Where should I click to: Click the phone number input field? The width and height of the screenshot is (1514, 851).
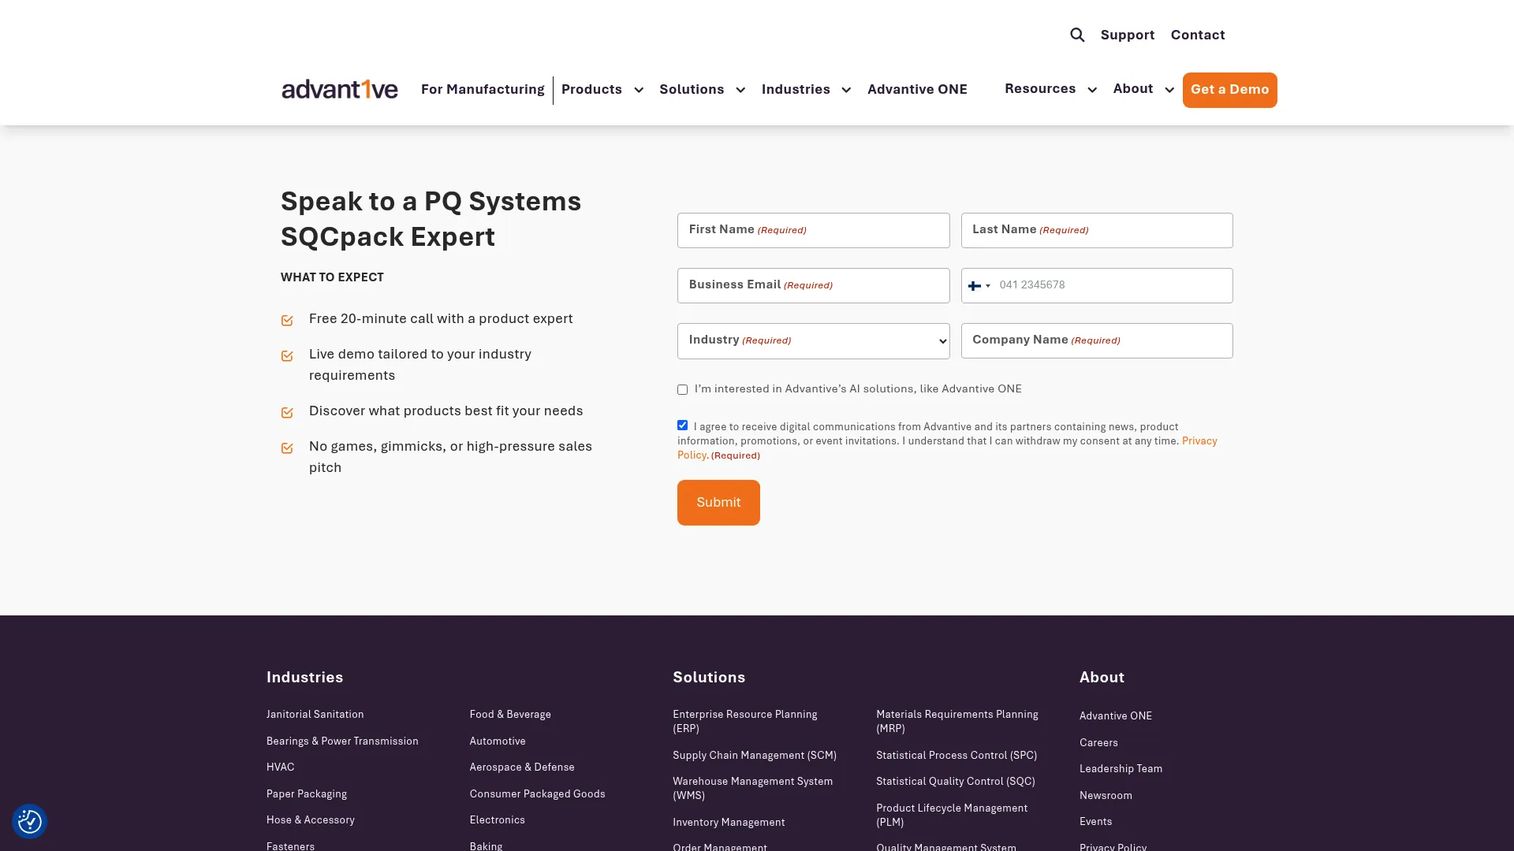coord(1097,286)
